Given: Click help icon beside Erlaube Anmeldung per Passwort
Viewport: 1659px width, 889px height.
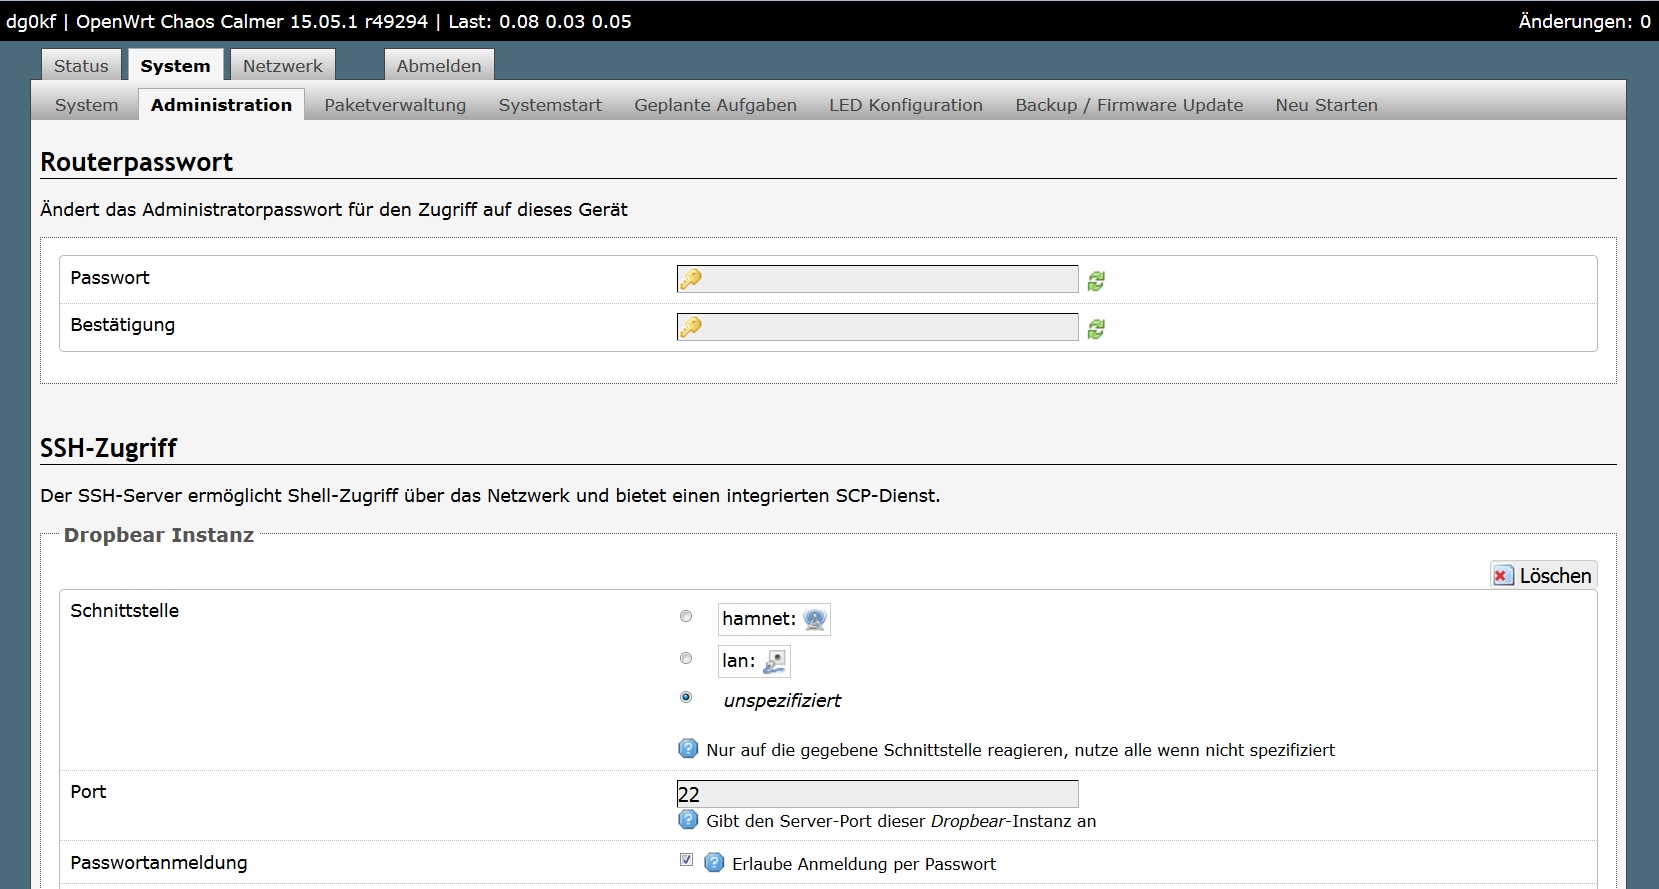Looking at the screenshot, I should click(714, 862).
